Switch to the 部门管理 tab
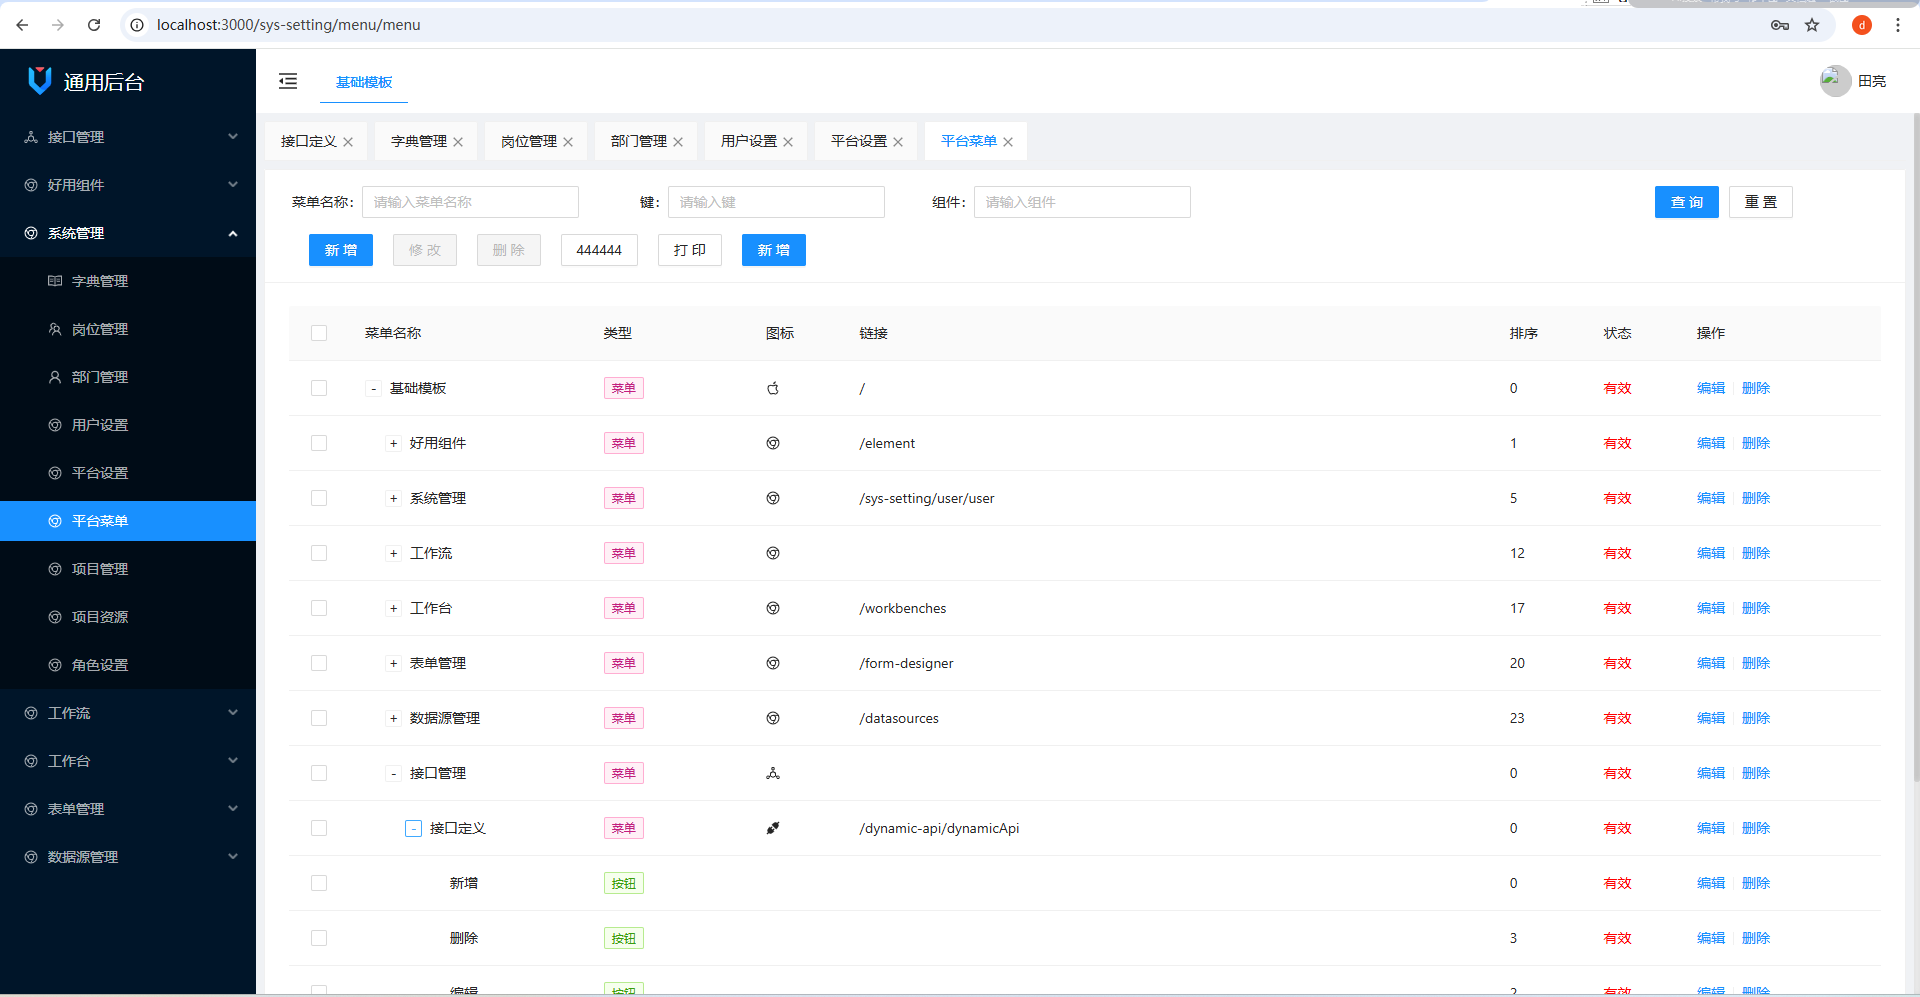The height and width of the screenshot is (997, 1920). pos(638,141)
